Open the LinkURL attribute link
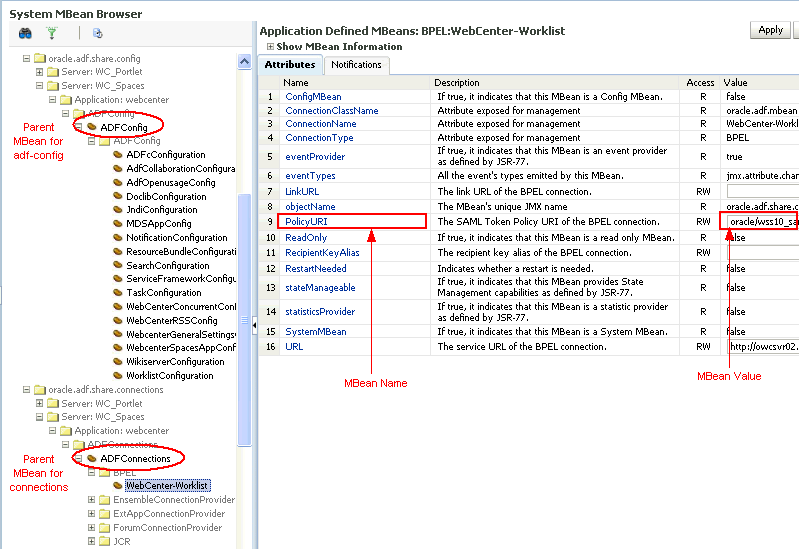The height and width of the screenshot is (549, 802). (302, 191)
